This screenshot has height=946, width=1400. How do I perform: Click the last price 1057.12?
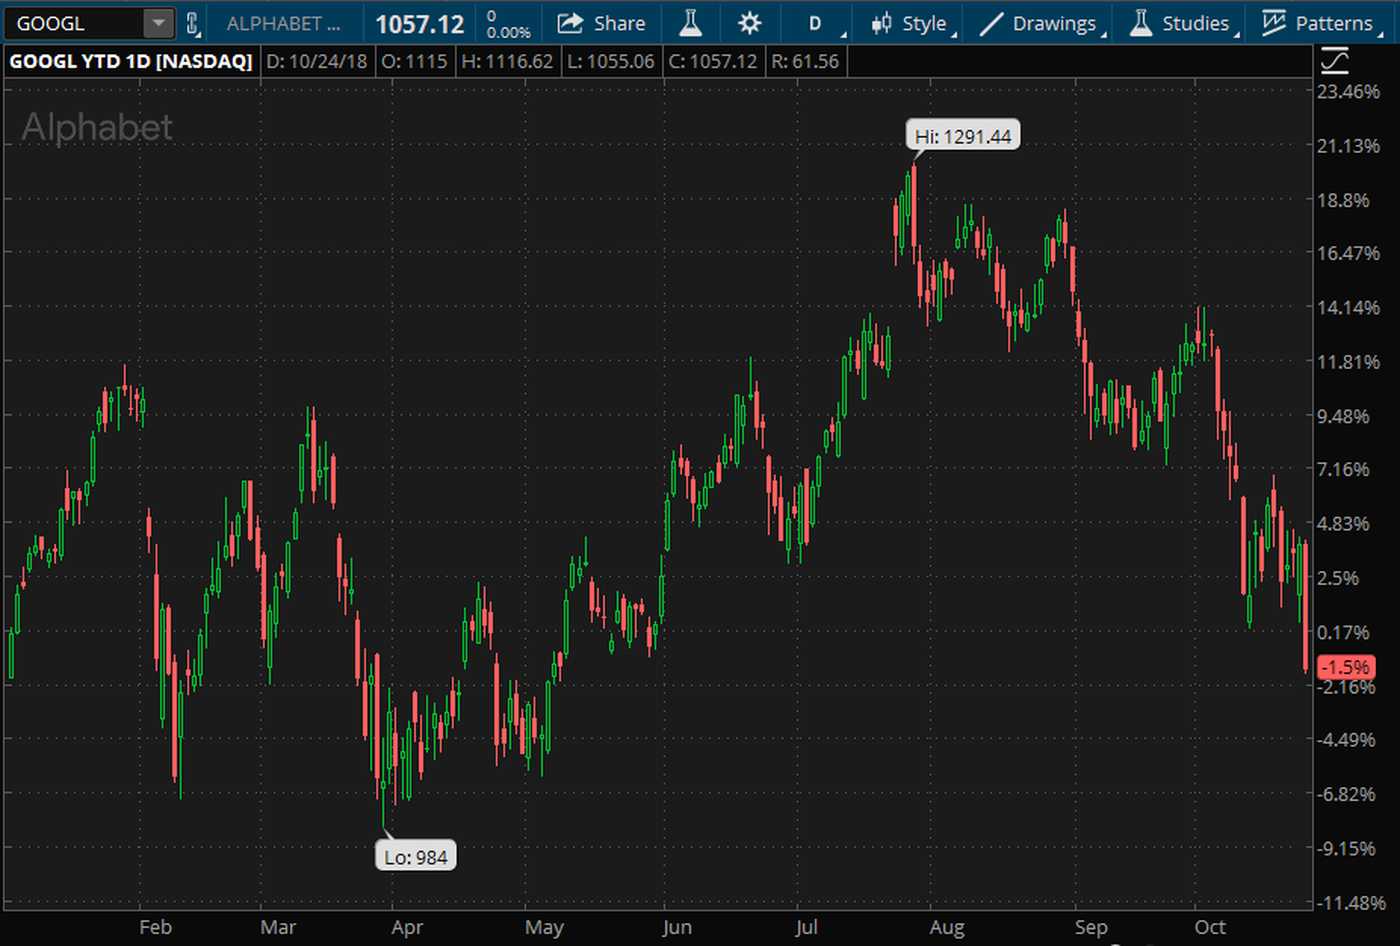pos(419,24)
